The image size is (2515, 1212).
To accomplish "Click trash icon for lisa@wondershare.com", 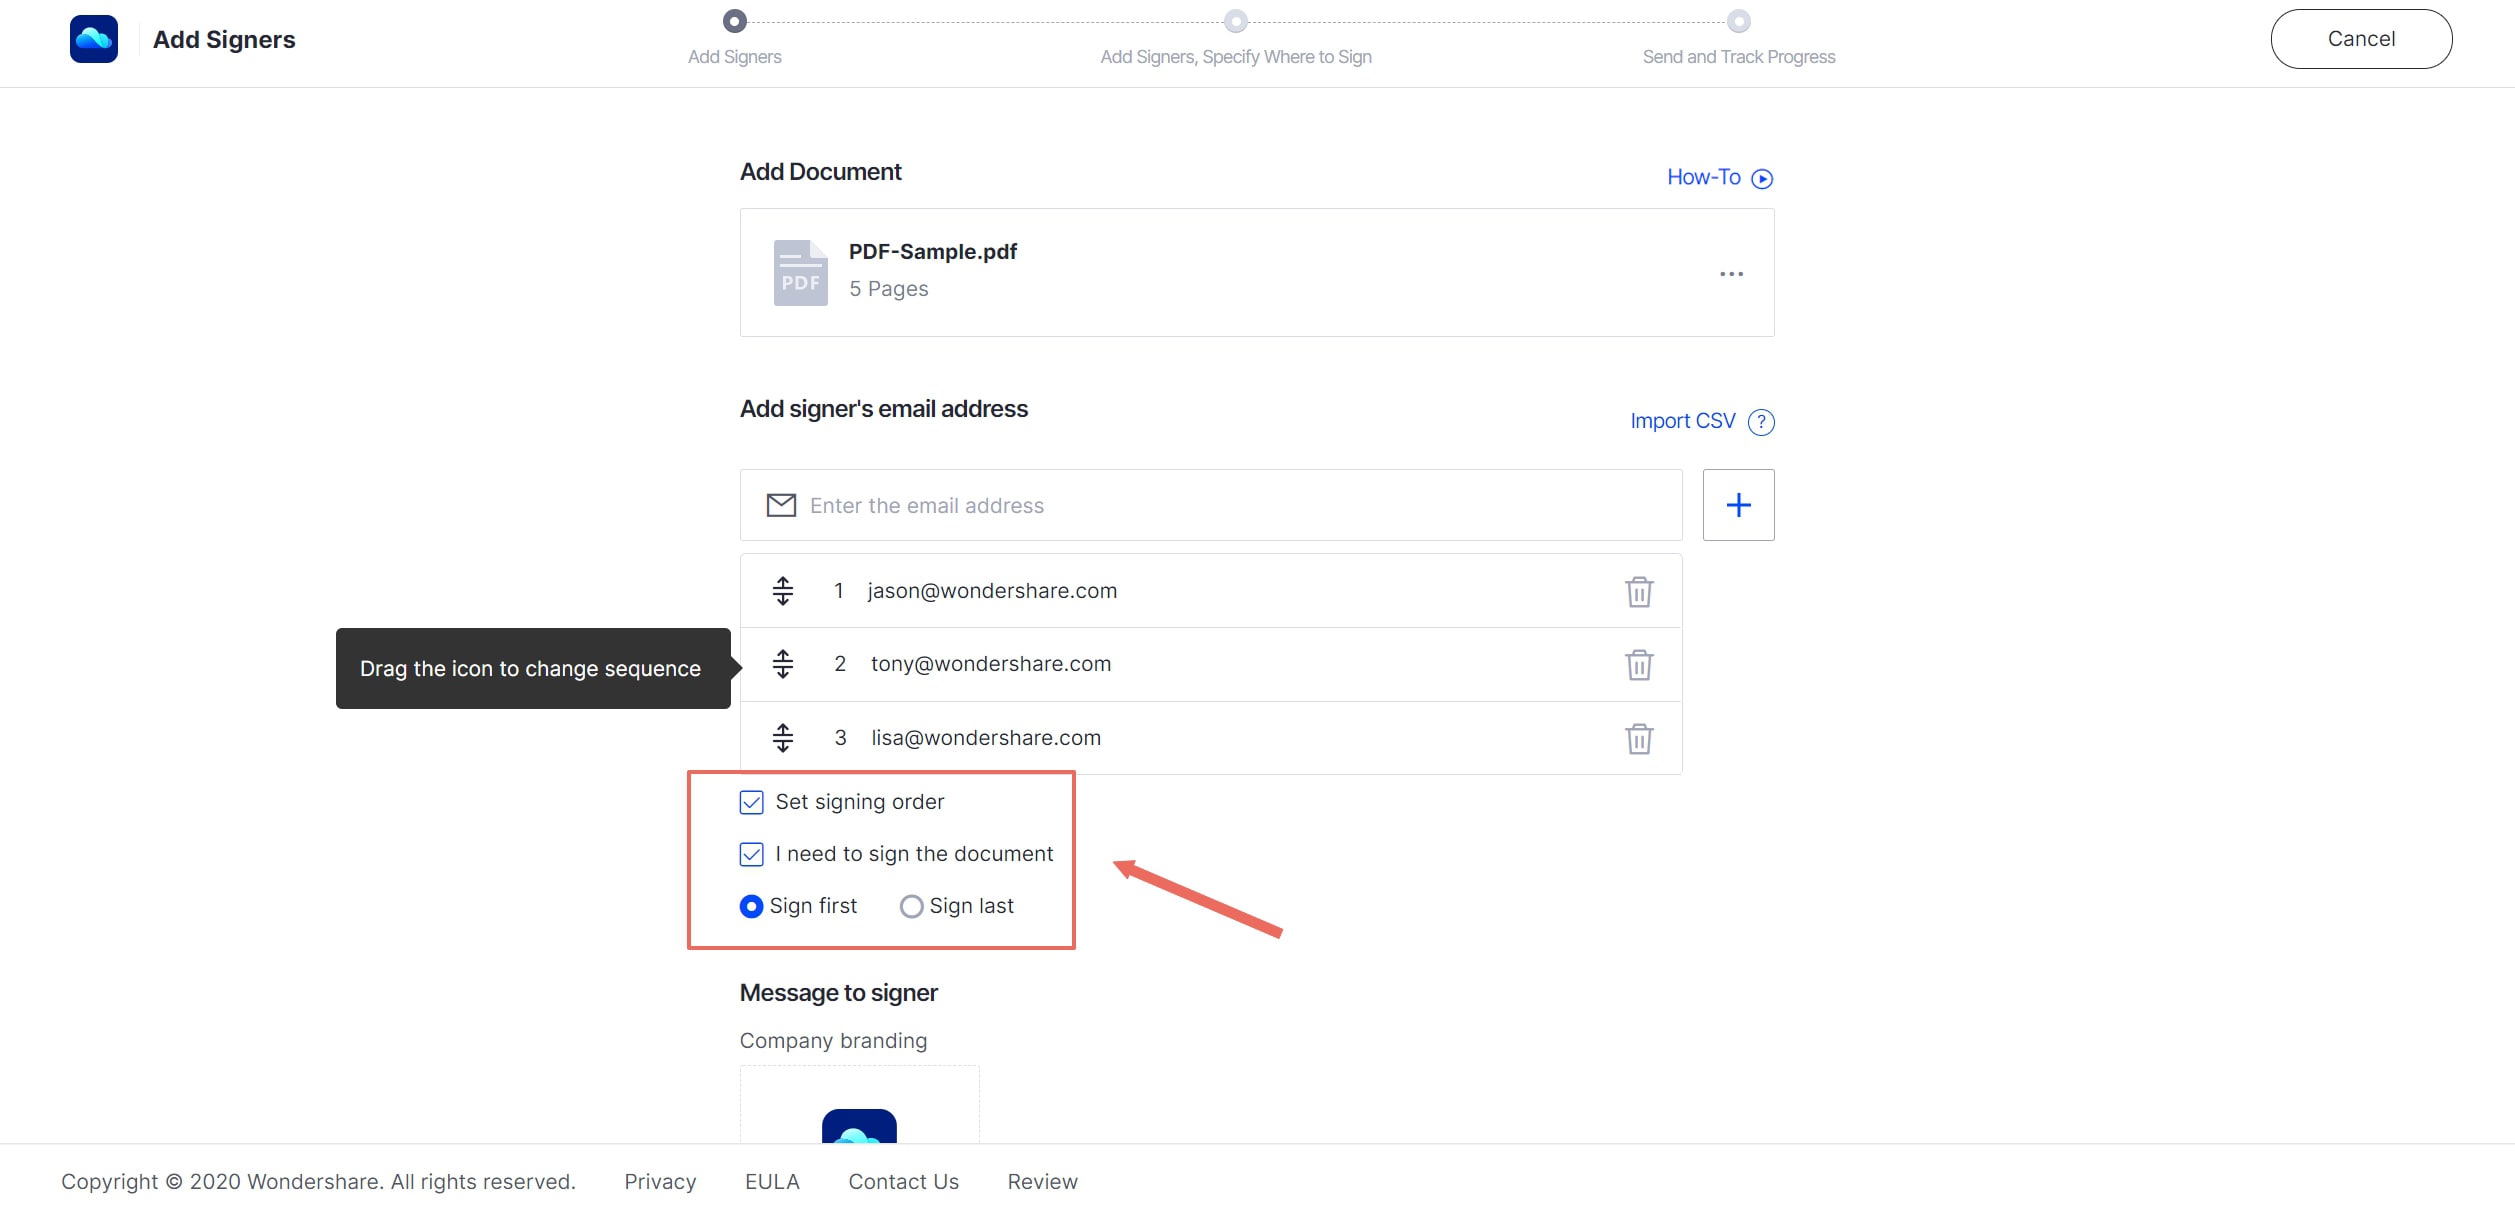I will click(x=1638, y=739).
